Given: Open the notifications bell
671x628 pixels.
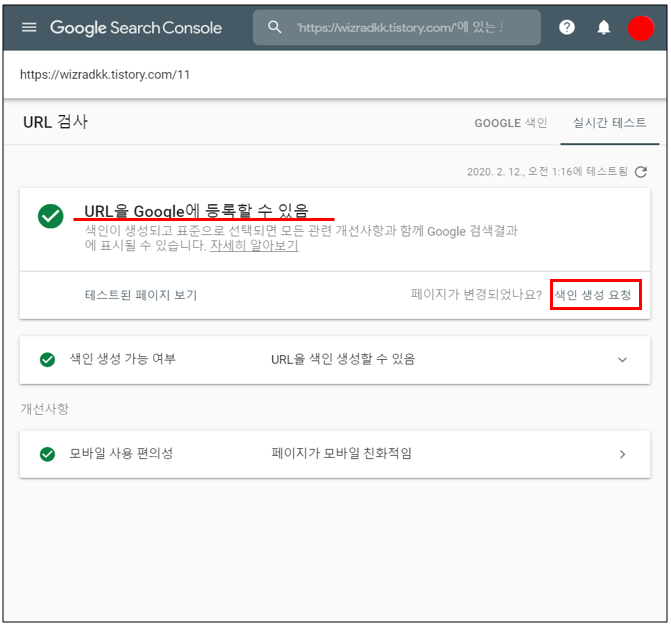Looking at the screenshot, I should coord(603,28).
